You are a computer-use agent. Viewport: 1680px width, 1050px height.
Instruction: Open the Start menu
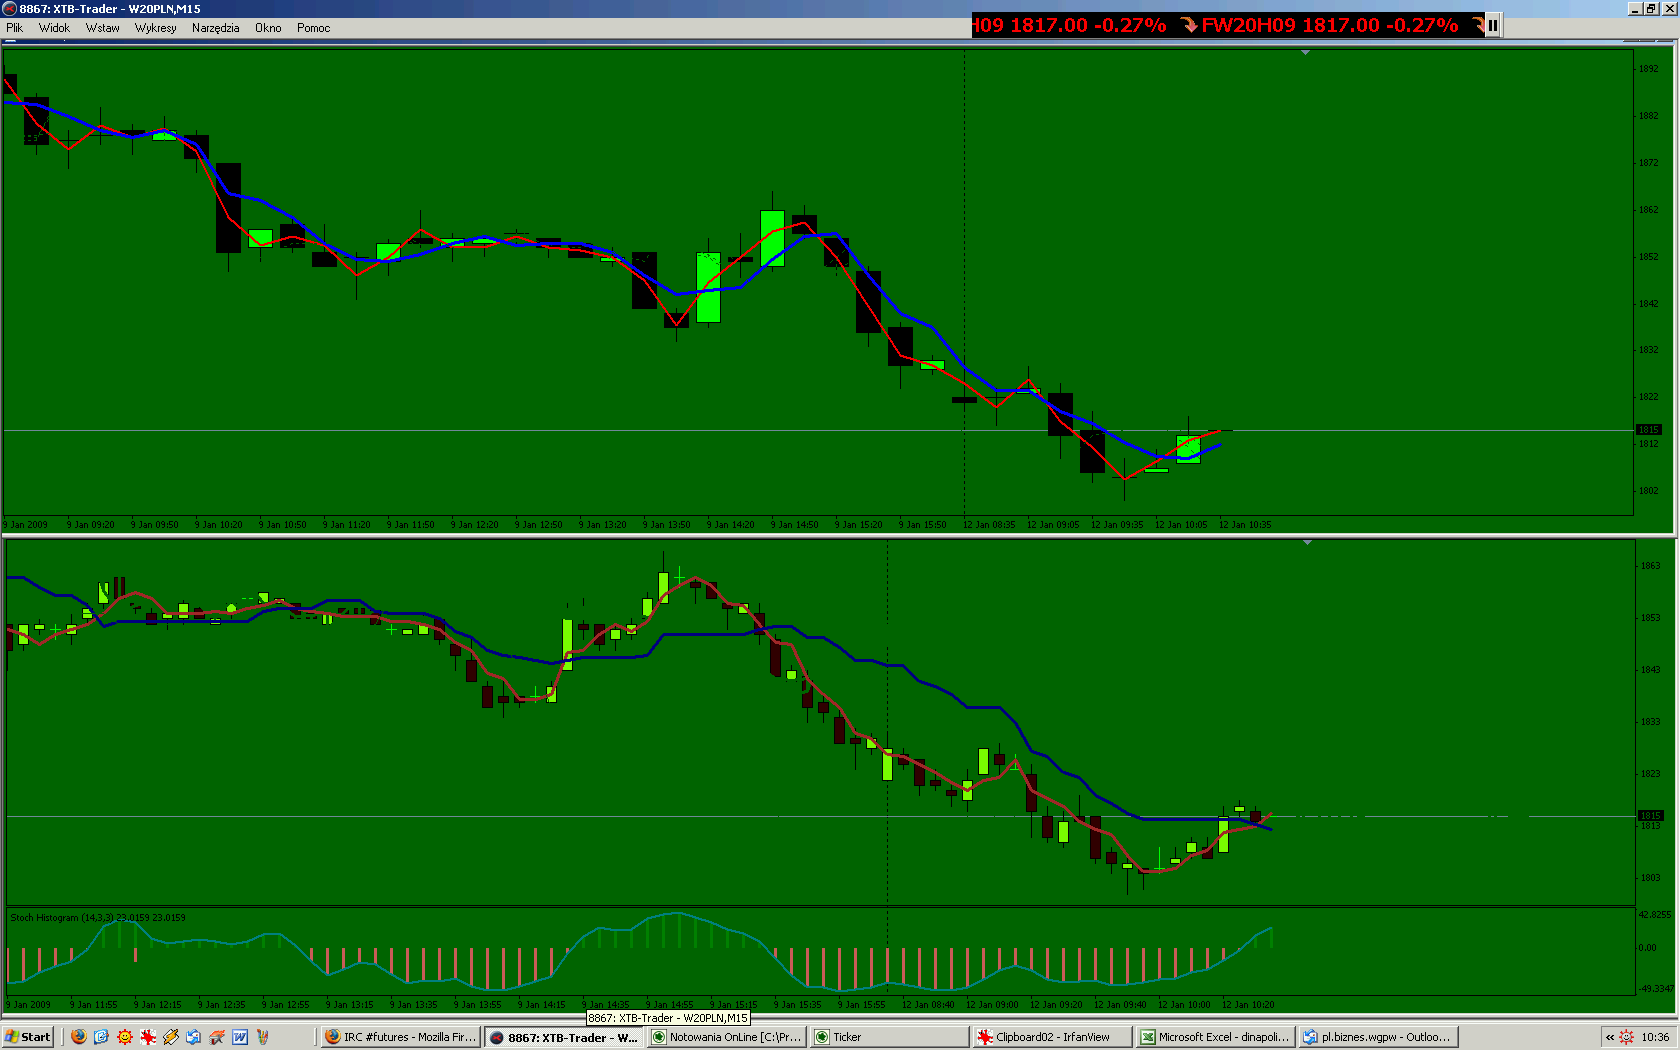pyautogui.click(x=27, y=1037)
